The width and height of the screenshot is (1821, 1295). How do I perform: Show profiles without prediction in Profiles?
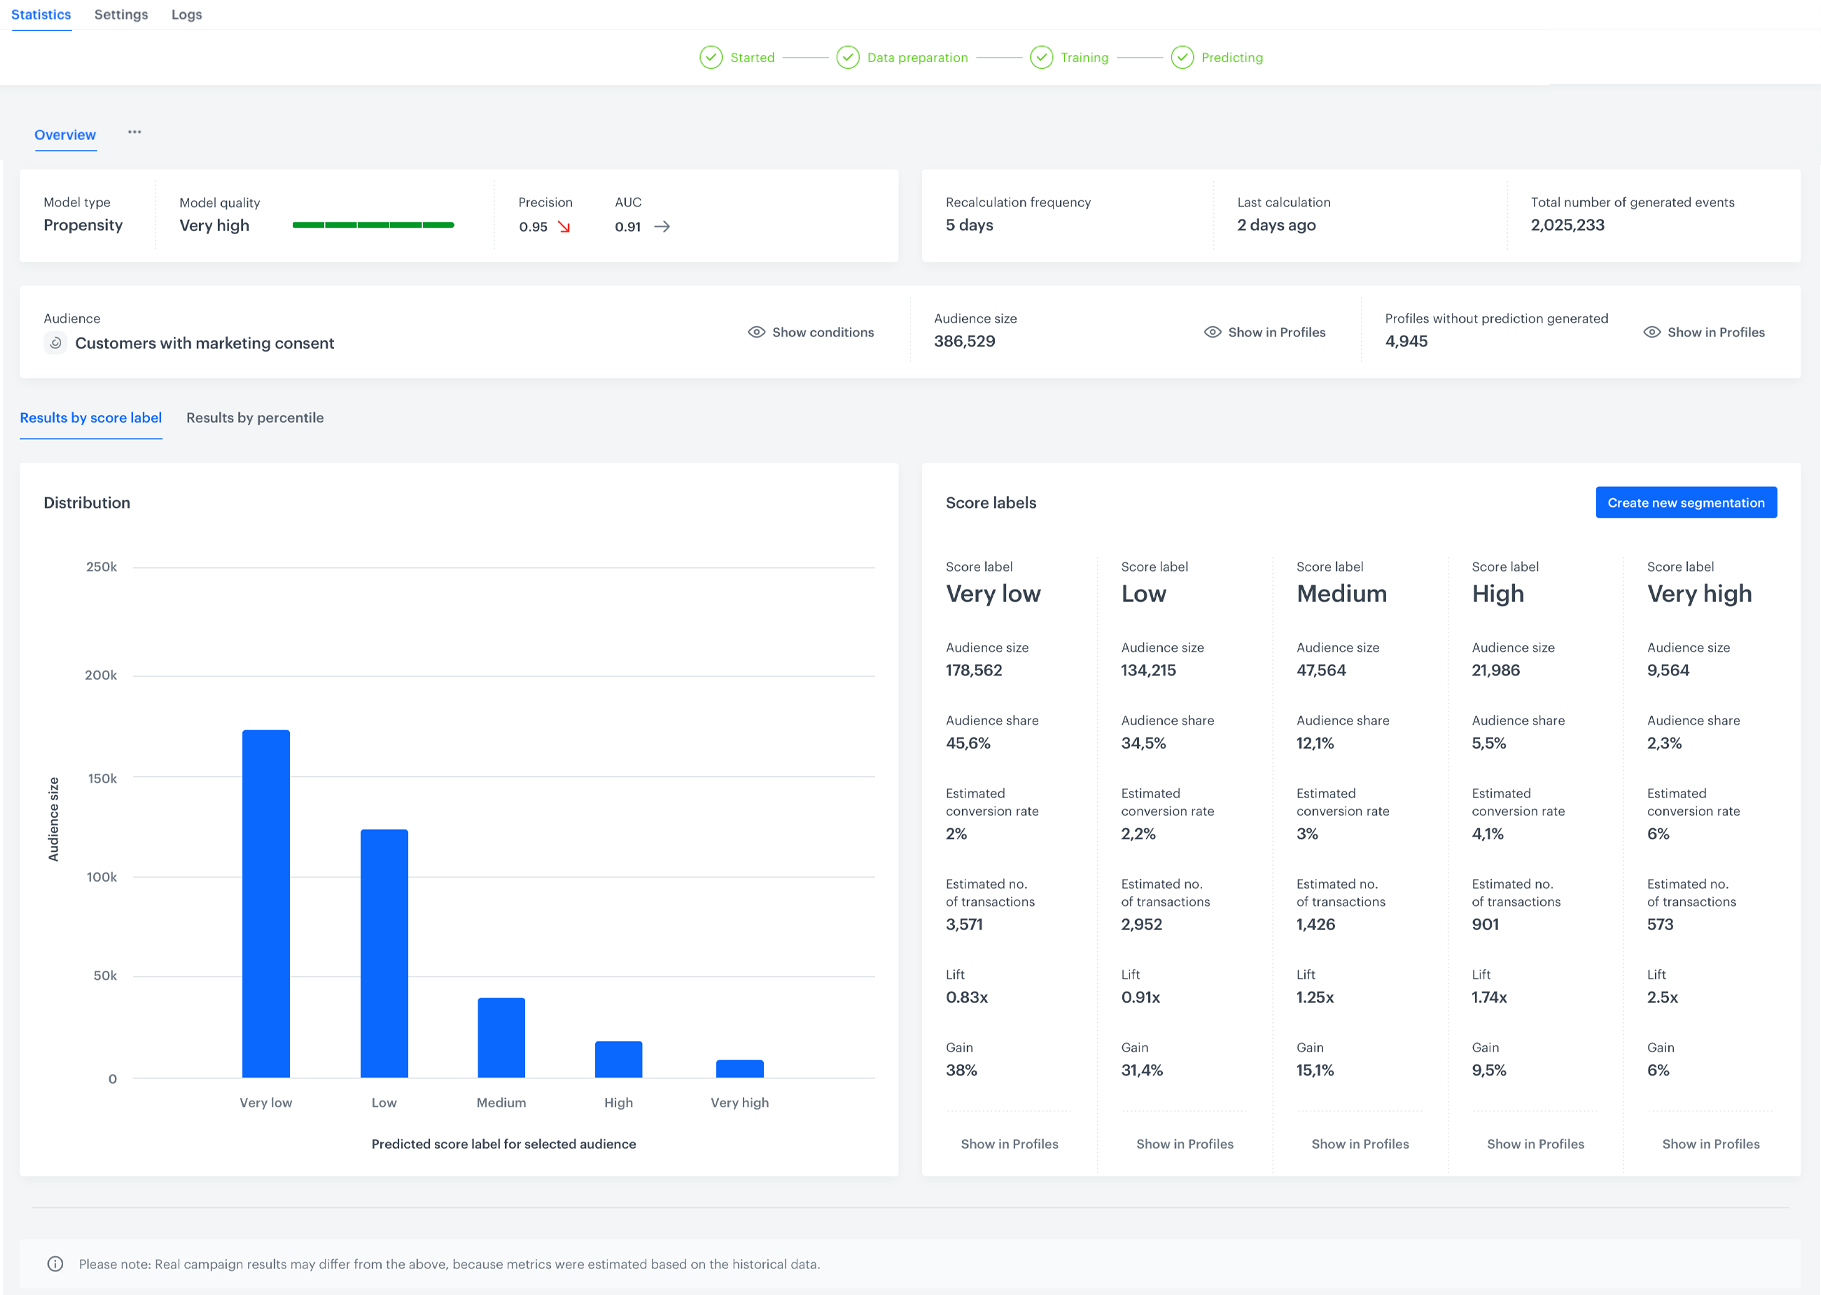pyautogui.click(x=1704, y=332)
